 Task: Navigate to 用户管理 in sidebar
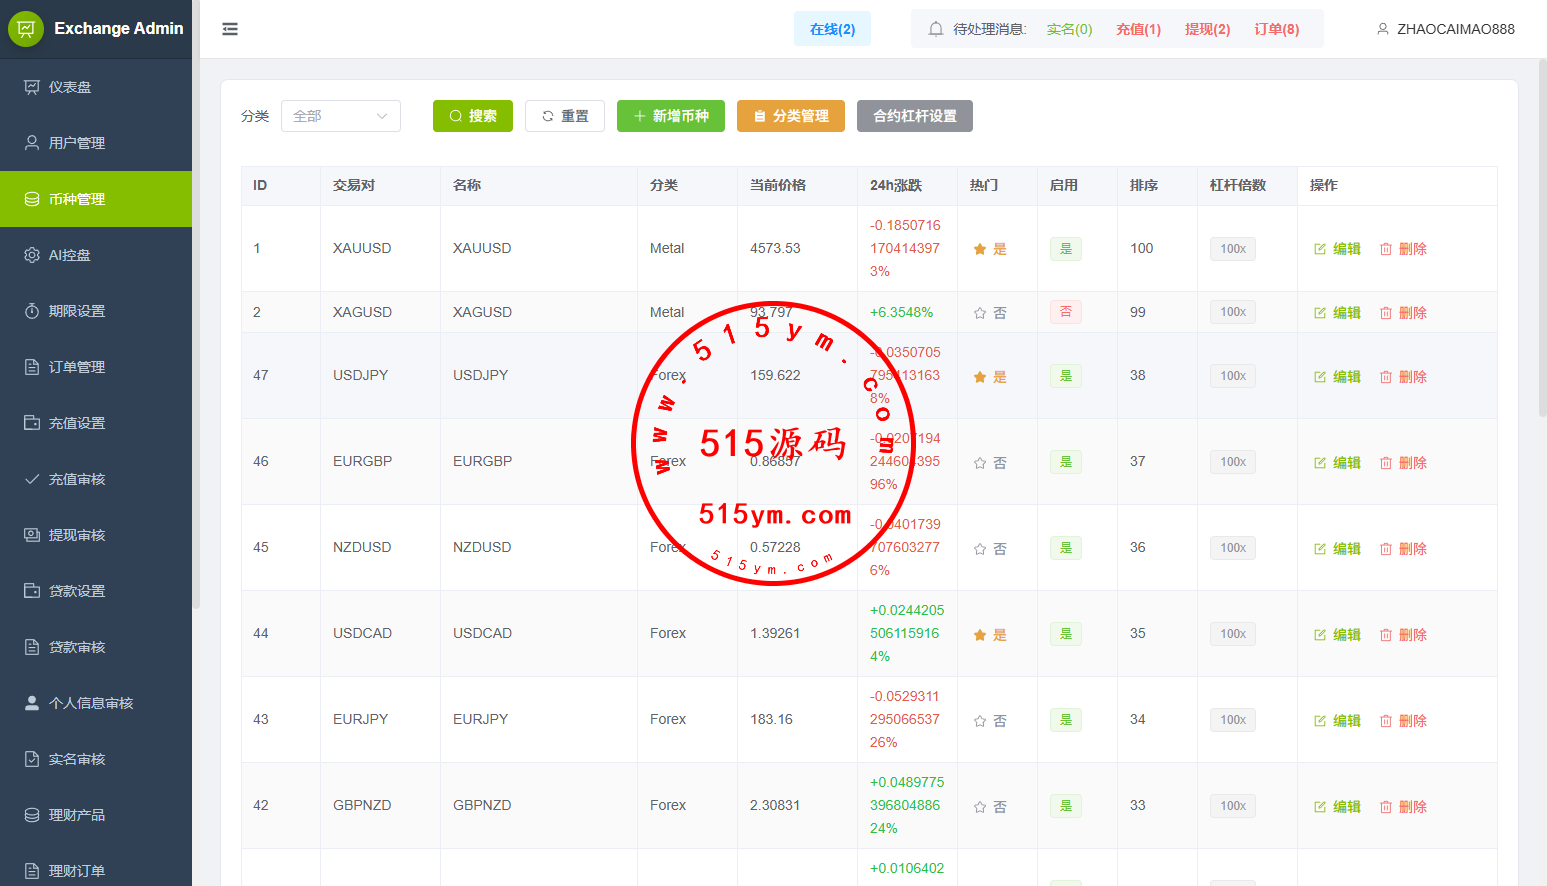pyautogui.click(x=77, y=143)
